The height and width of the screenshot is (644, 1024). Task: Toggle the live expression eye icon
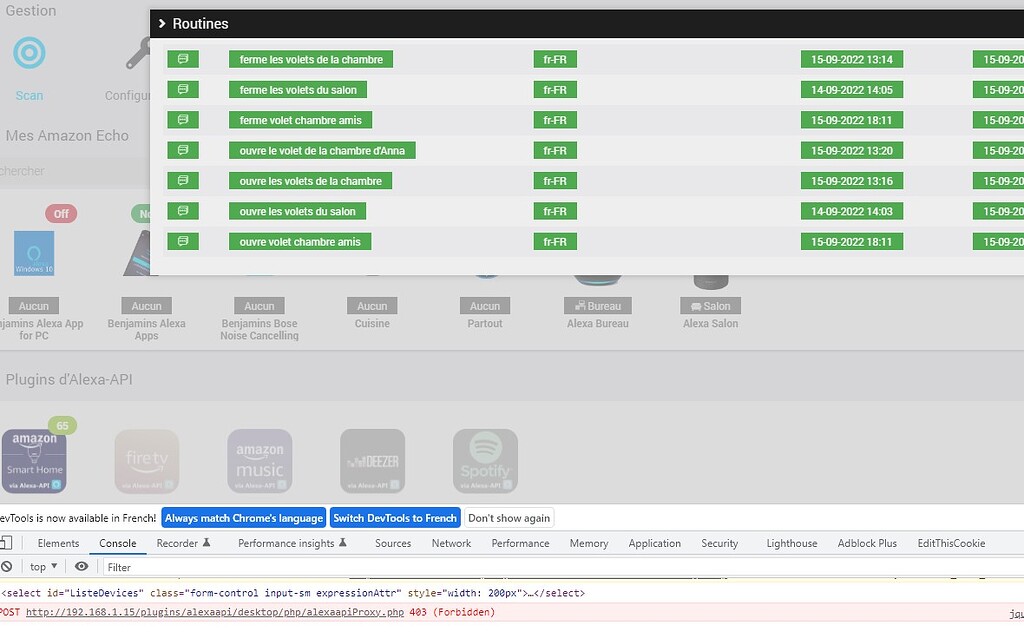(82, 566)
